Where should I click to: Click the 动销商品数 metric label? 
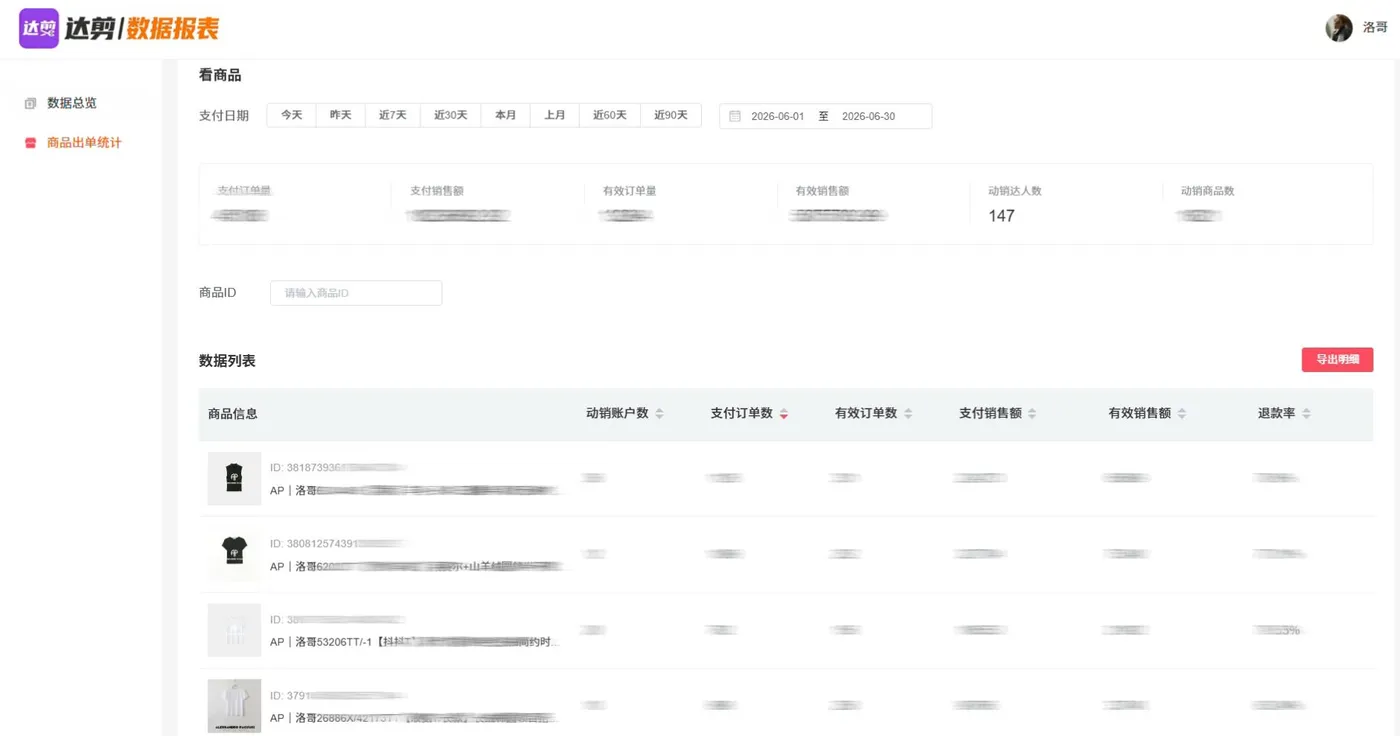(x=1207, y=191)
